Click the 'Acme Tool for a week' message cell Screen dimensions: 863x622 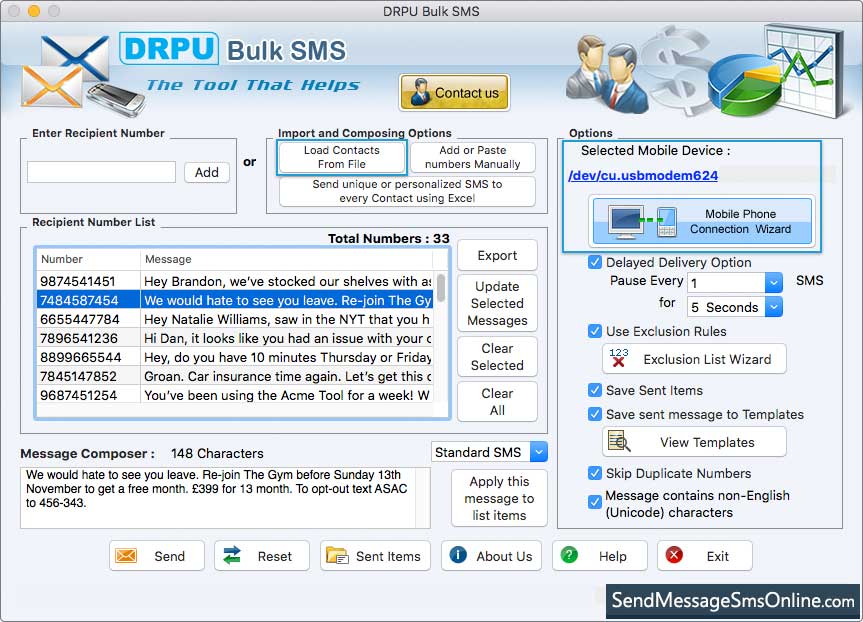287,395
